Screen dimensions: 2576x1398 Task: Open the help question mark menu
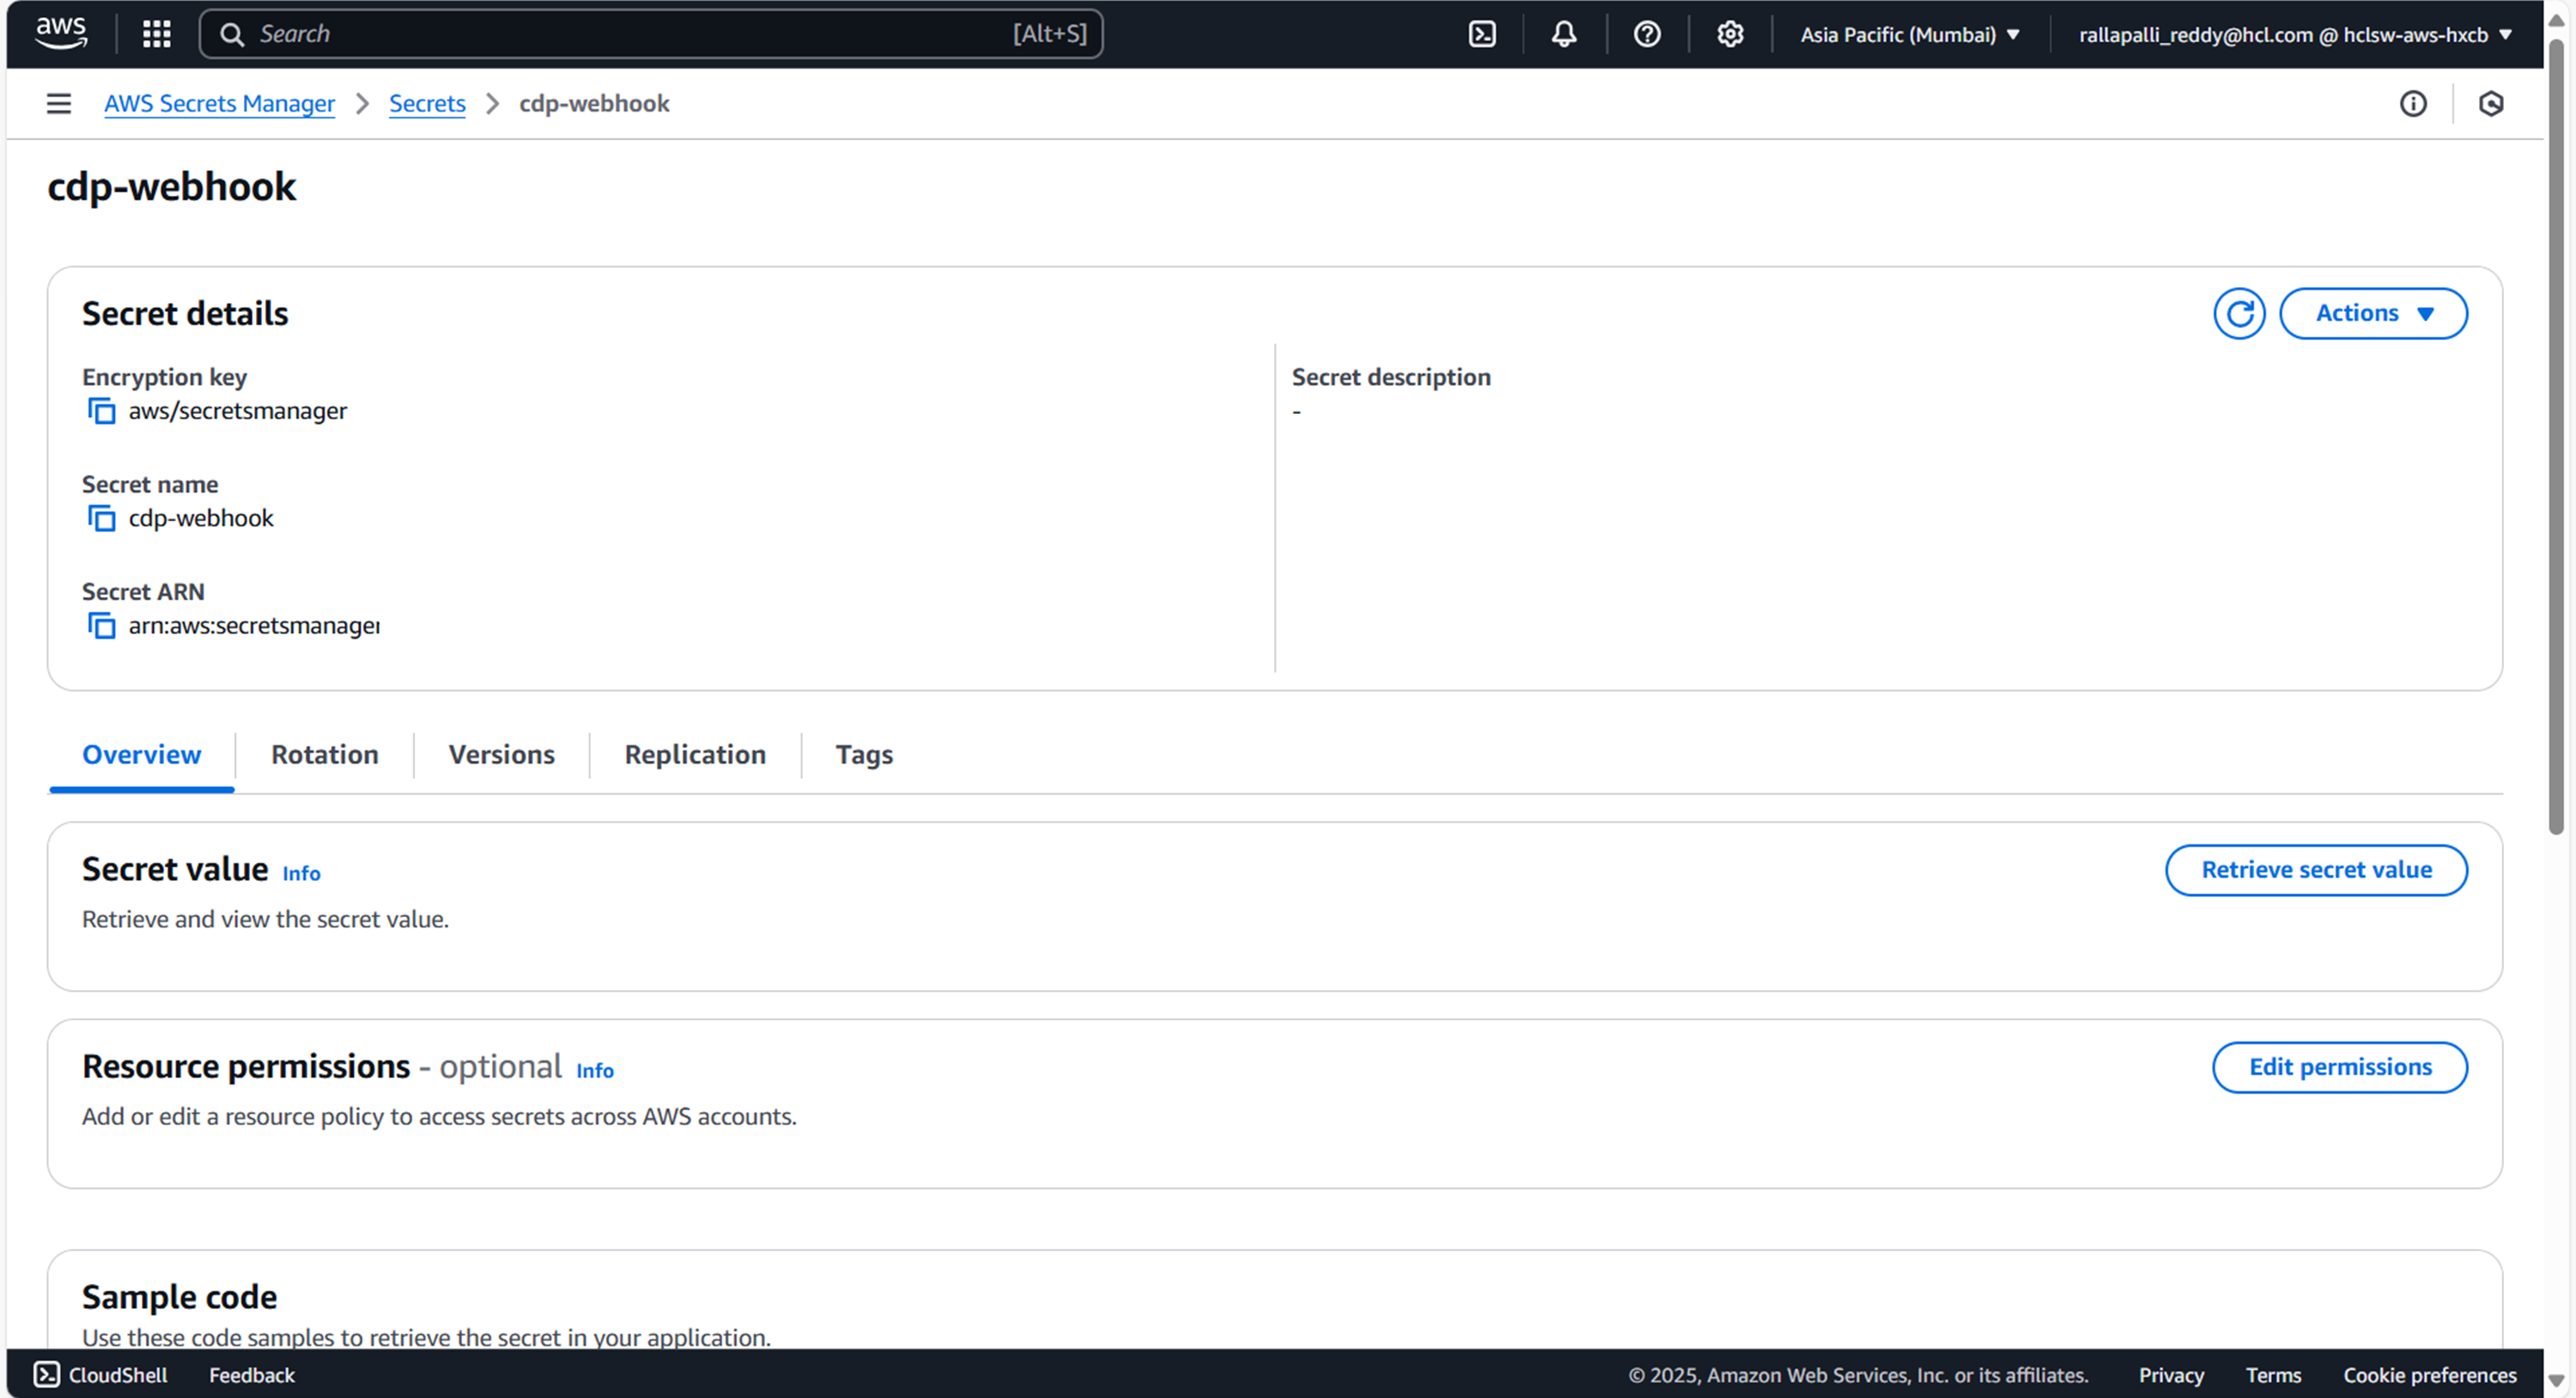point(1647,34)
